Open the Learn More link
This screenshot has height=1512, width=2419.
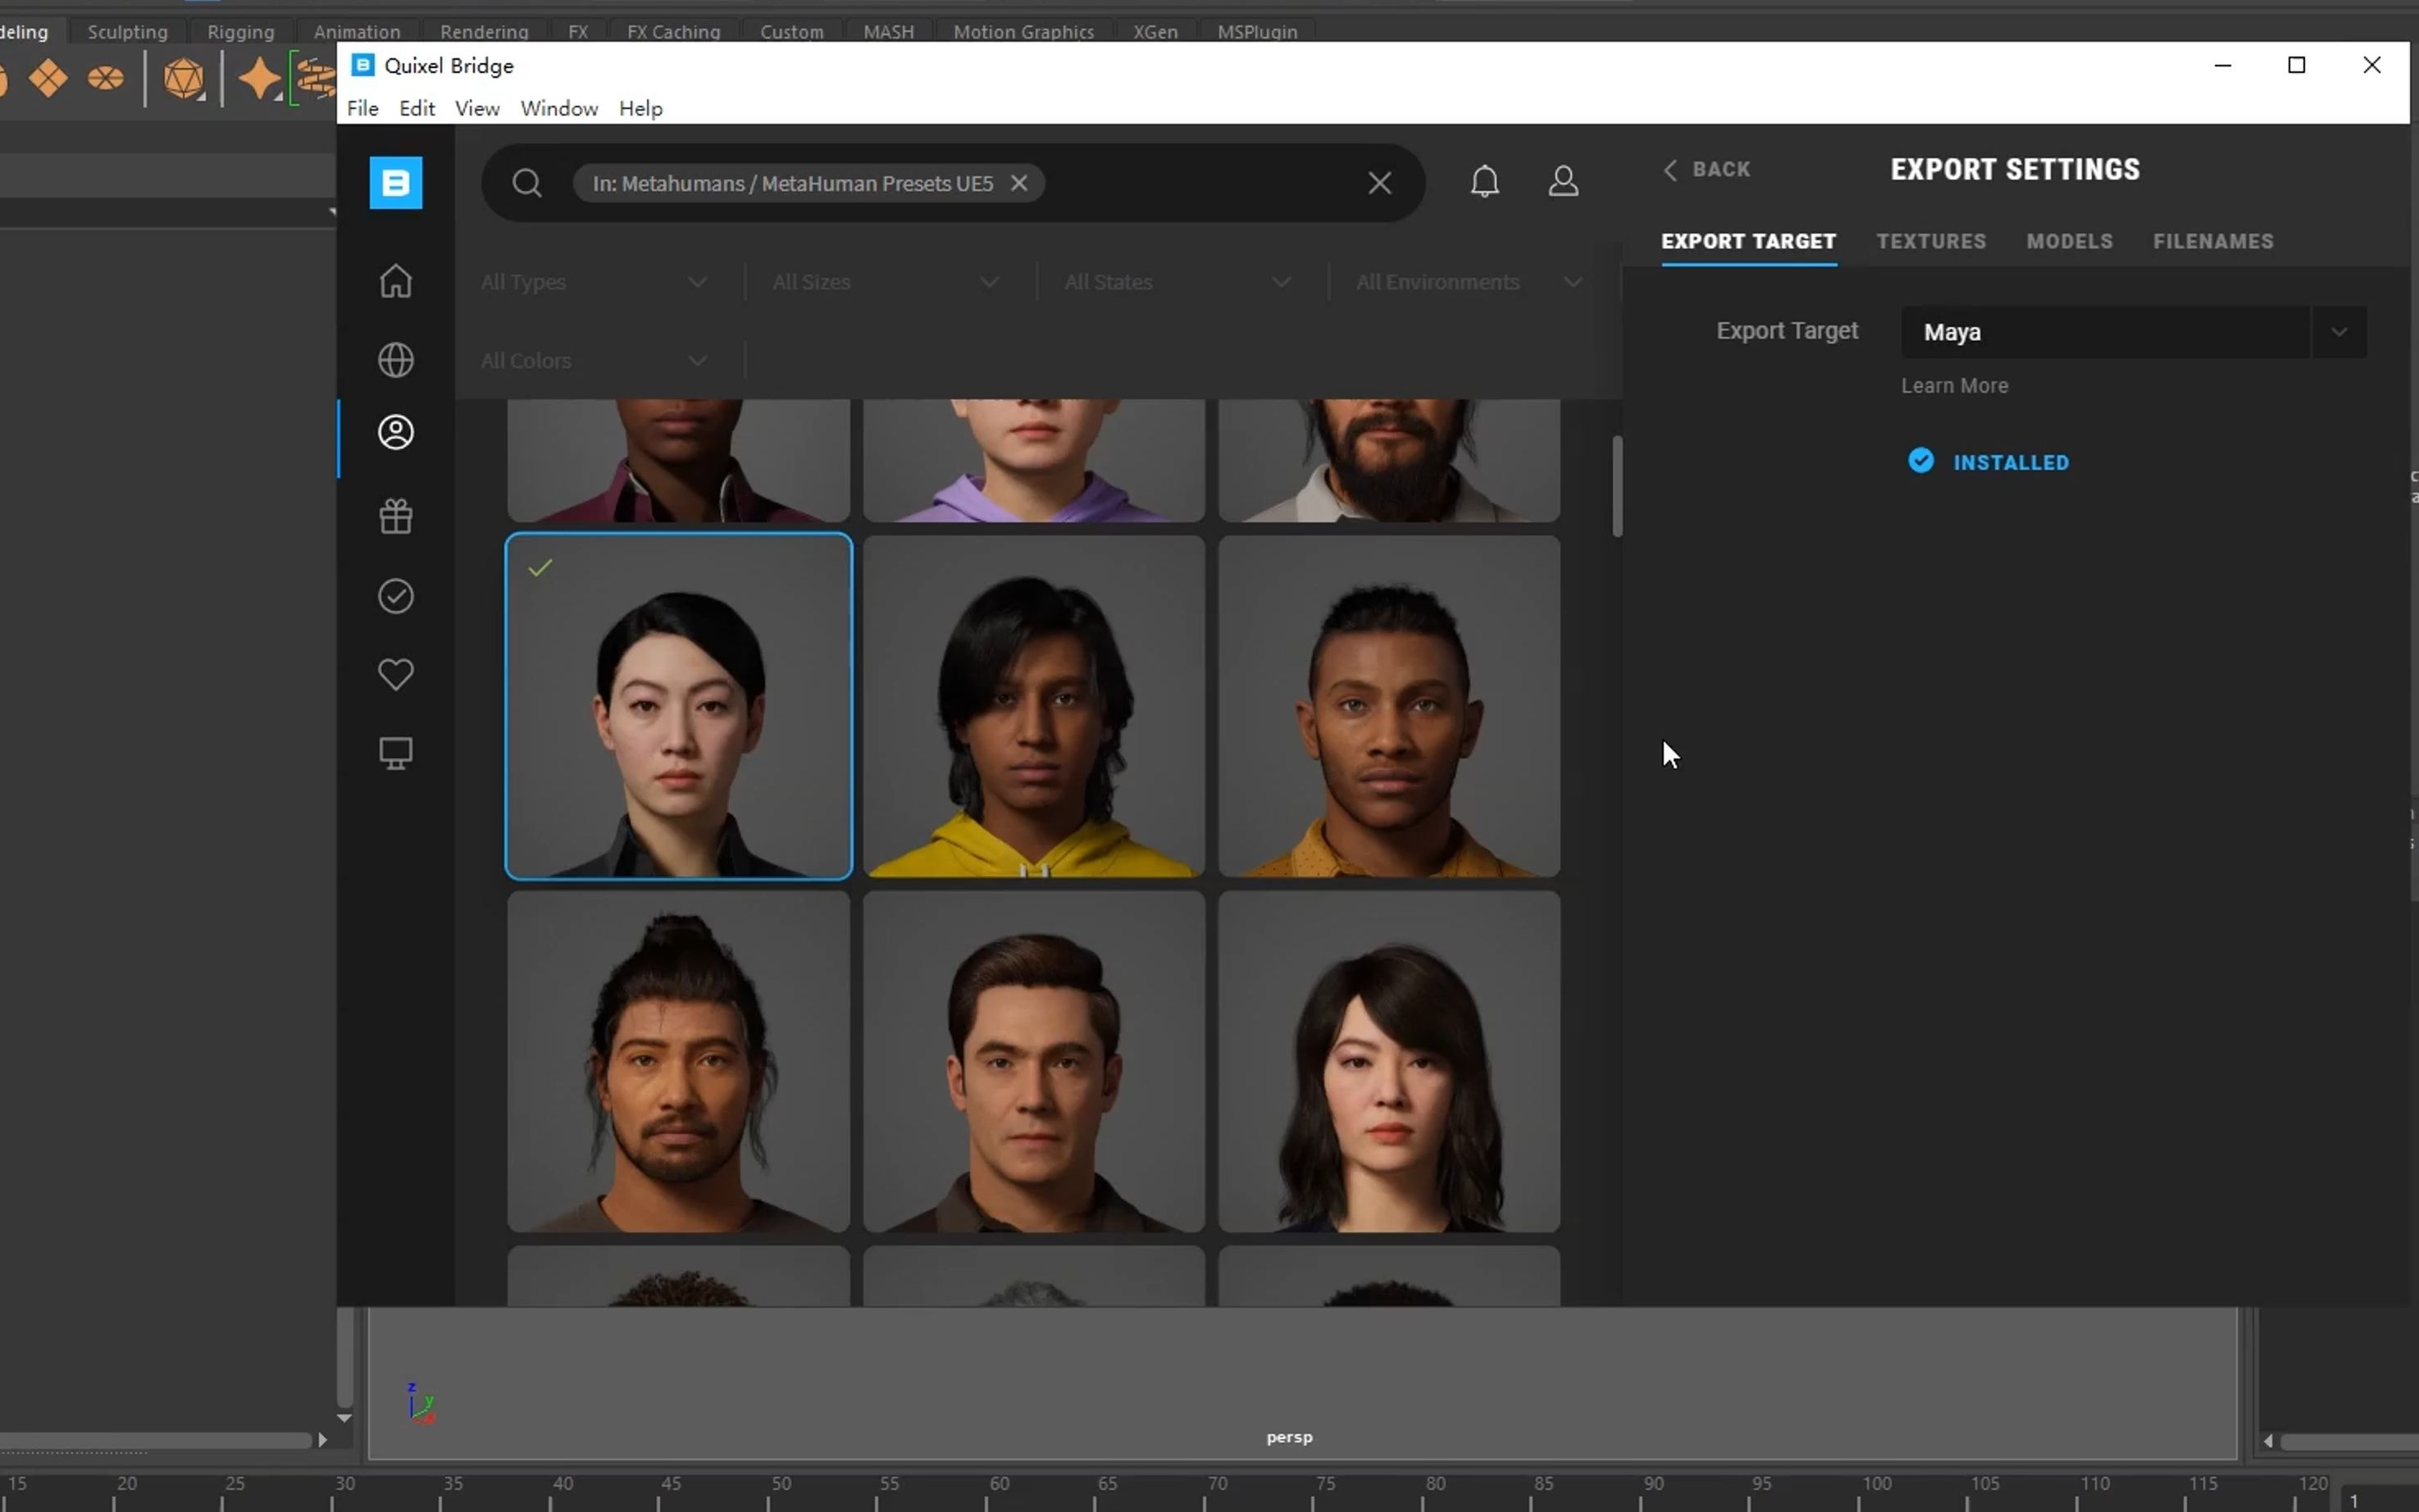(x=1954, y=386)
